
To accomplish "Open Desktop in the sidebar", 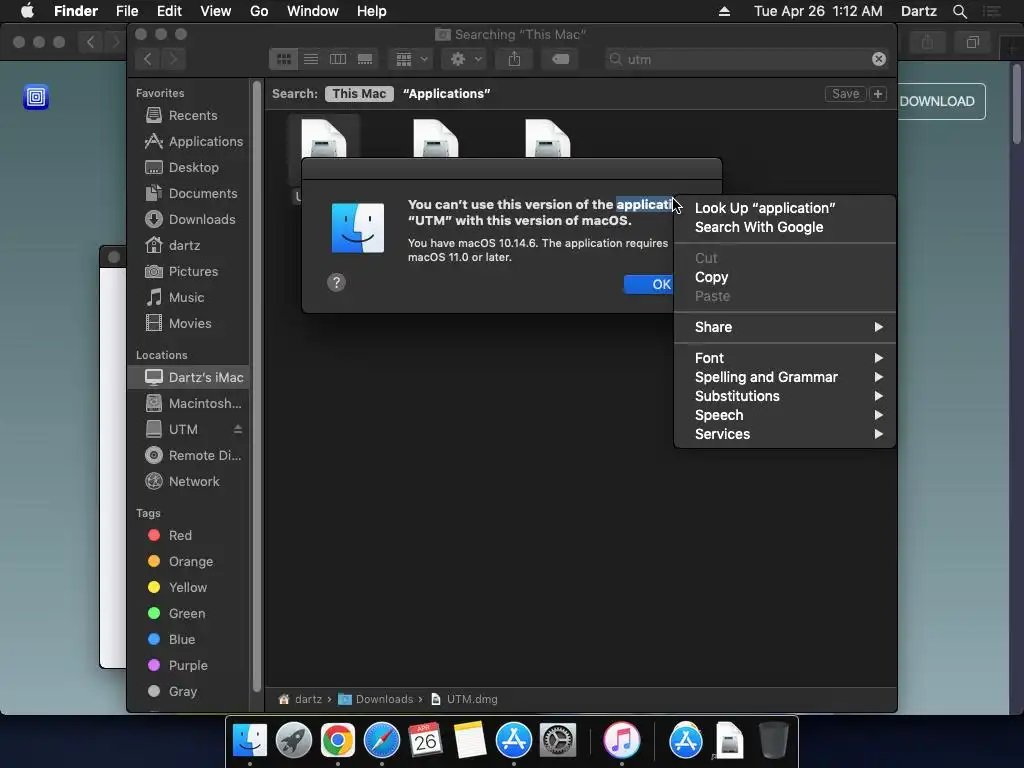I will pyautogui.click(x=188, y=168).
